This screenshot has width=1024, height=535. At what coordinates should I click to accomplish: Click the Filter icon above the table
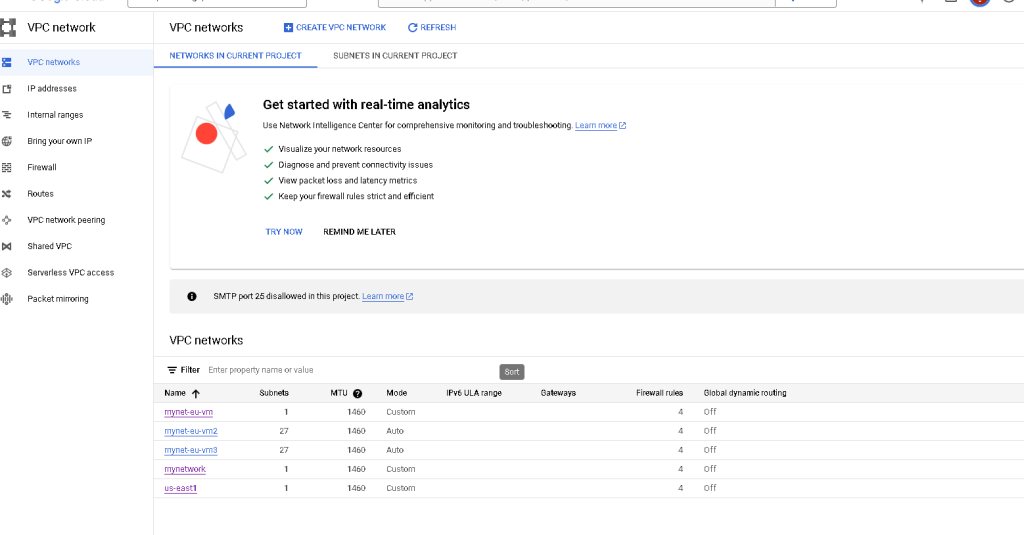[172, 370]
